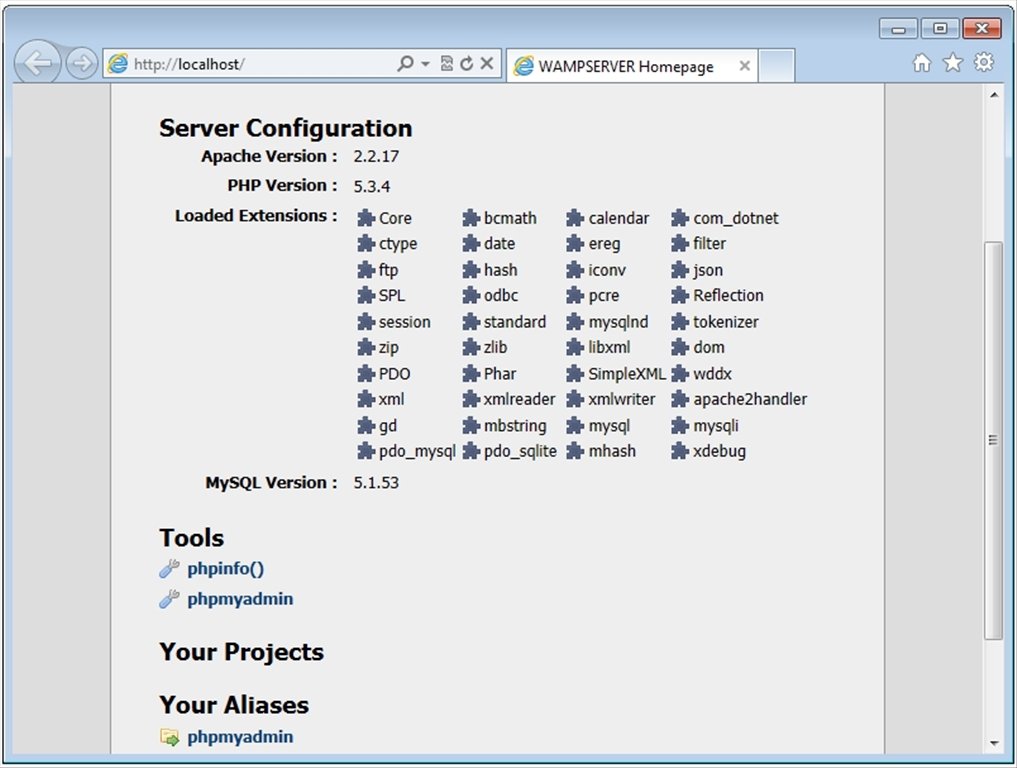Screen dimensions: 1017x768
Task: Click the xmlreader extension name
Action: coord(520,399)
